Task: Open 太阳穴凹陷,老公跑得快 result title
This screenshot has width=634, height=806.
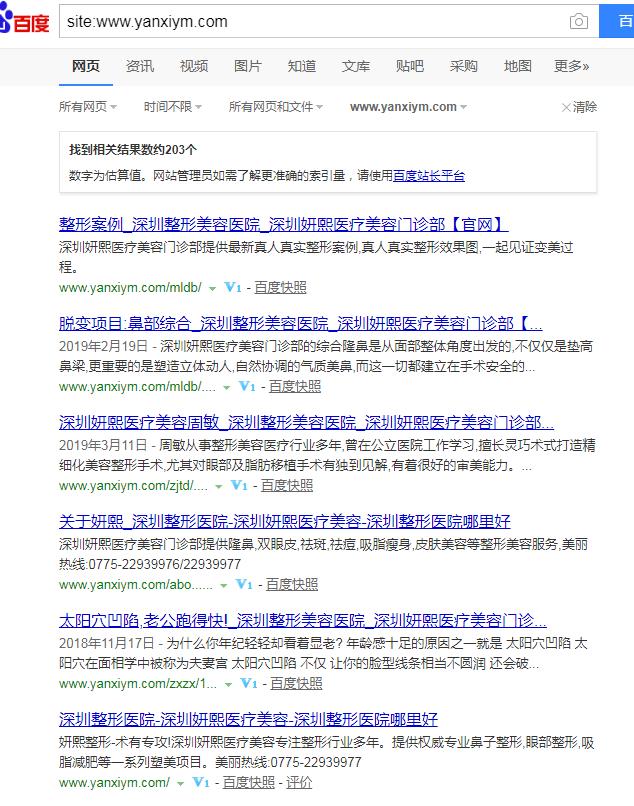Action: click(x=303, y=620)
